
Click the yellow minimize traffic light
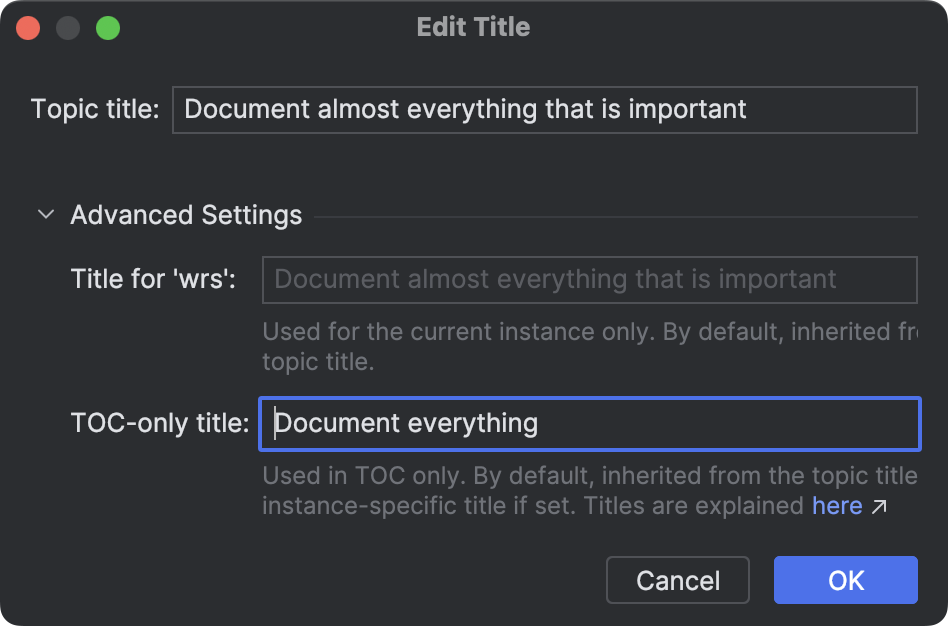(x=66, y=28)
